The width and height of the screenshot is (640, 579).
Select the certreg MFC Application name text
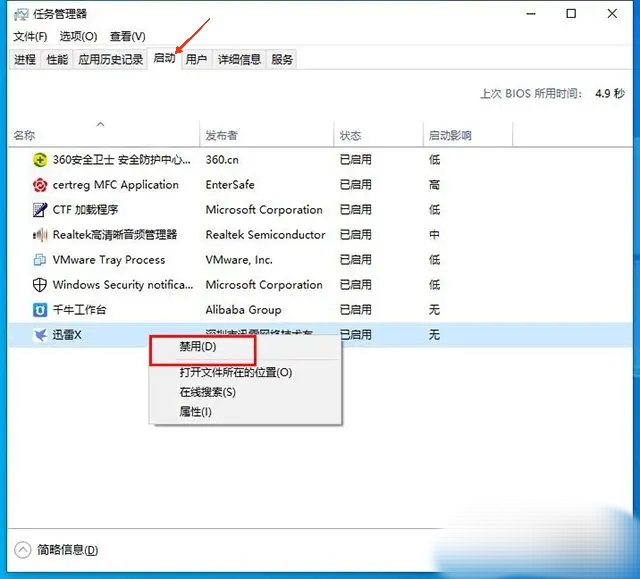(x=116, y=185)
